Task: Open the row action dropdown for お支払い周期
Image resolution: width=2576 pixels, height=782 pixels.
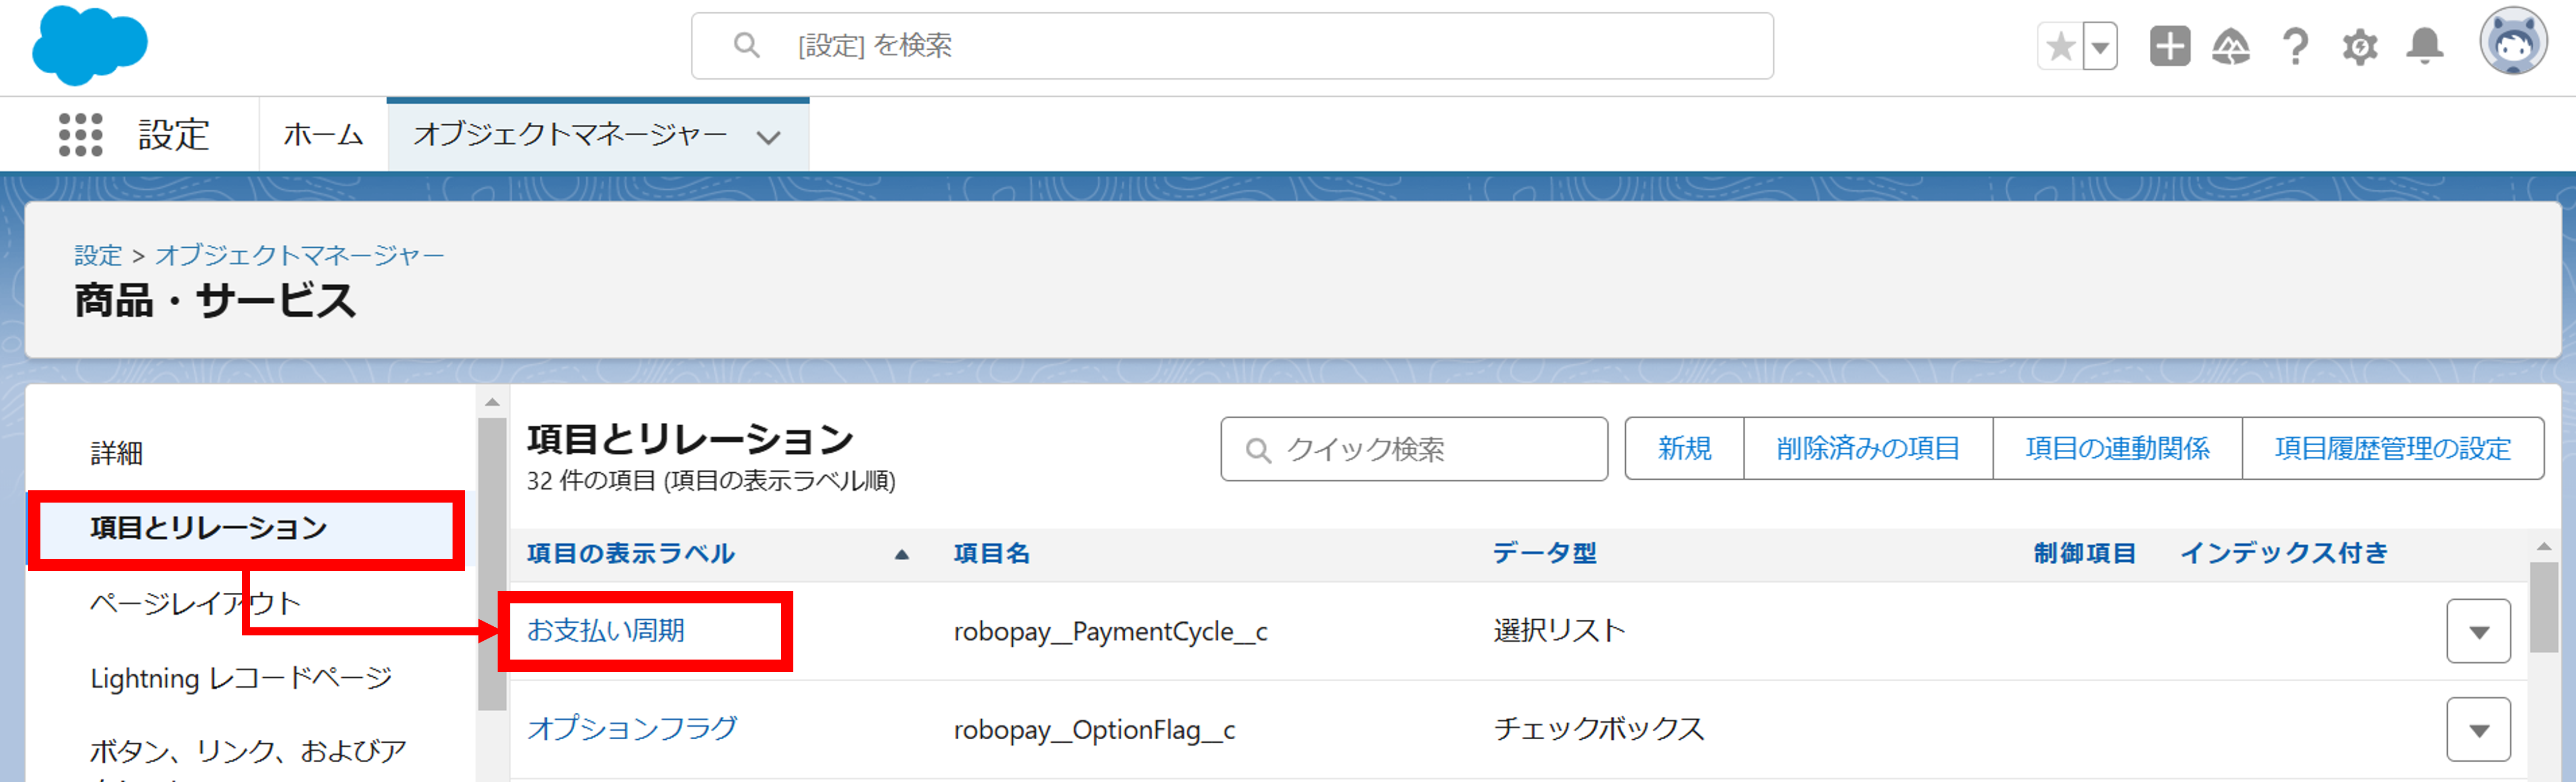Action: 2478,631
